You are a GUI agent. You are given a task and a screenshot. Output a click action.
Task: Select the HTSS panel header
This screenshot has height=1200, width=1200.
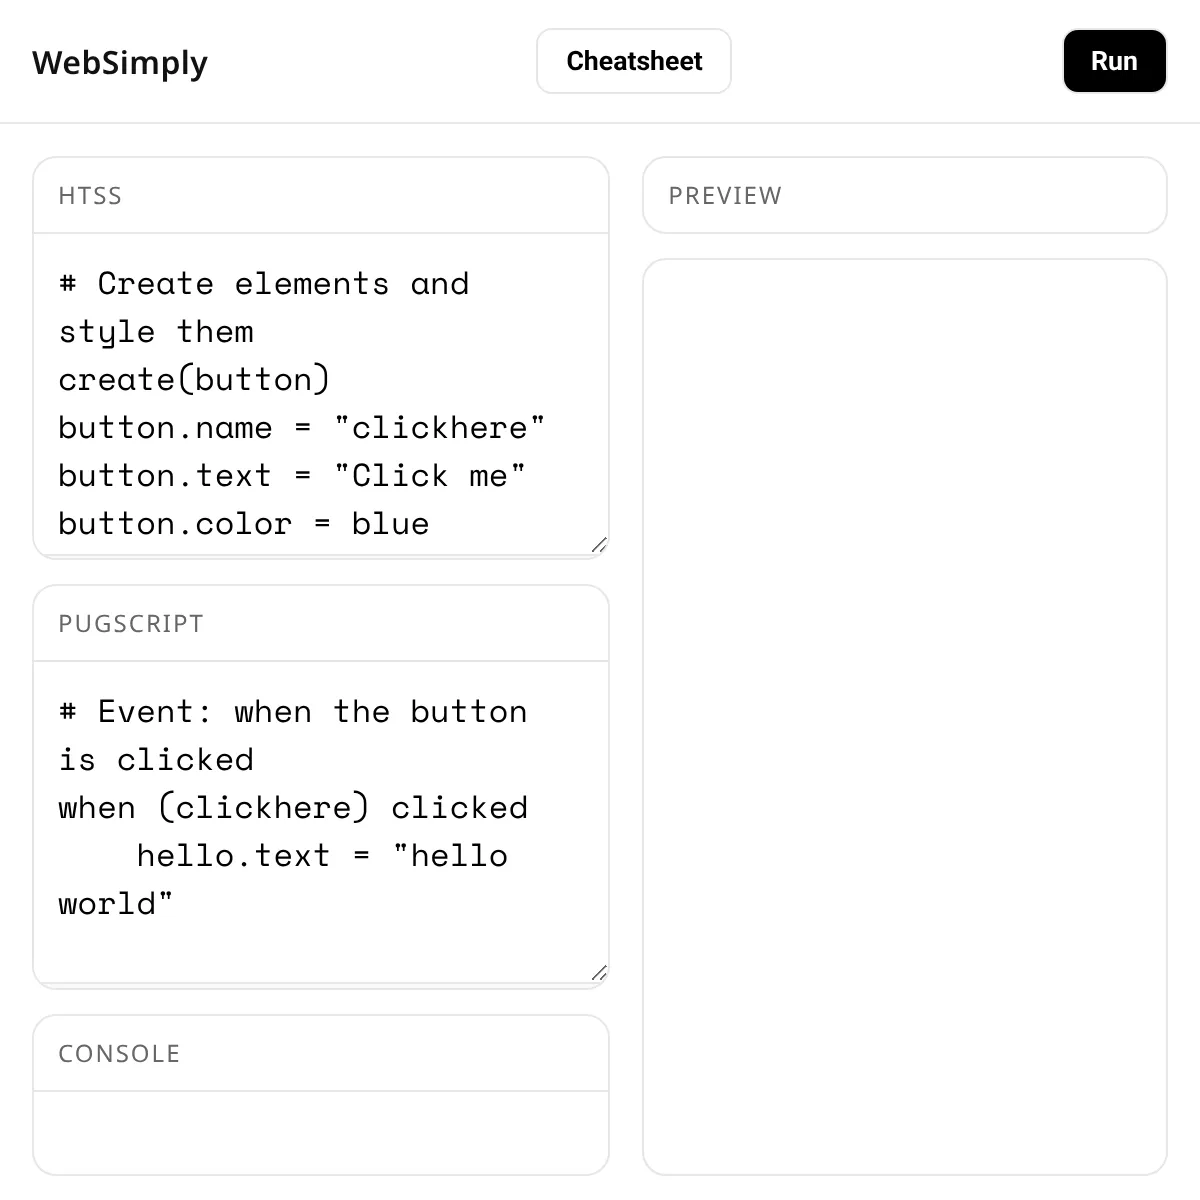pyautogui.click(x=321, y=196)
